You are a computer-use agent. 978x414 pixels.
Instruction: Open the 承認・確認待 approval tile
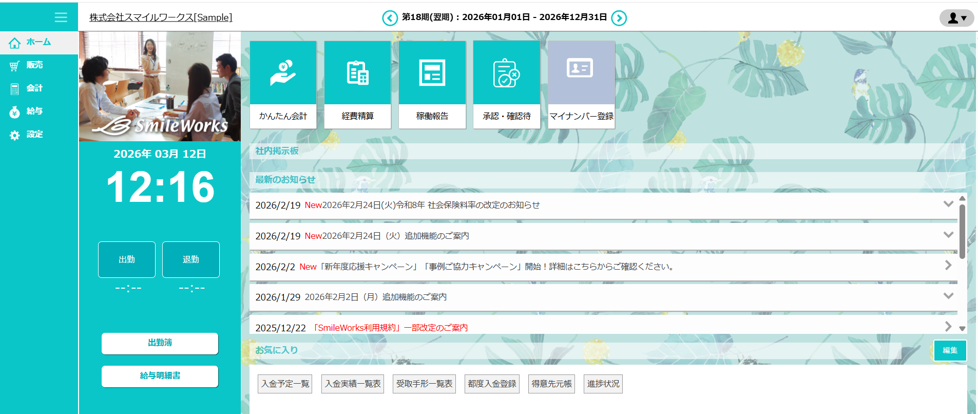[506, 74]
